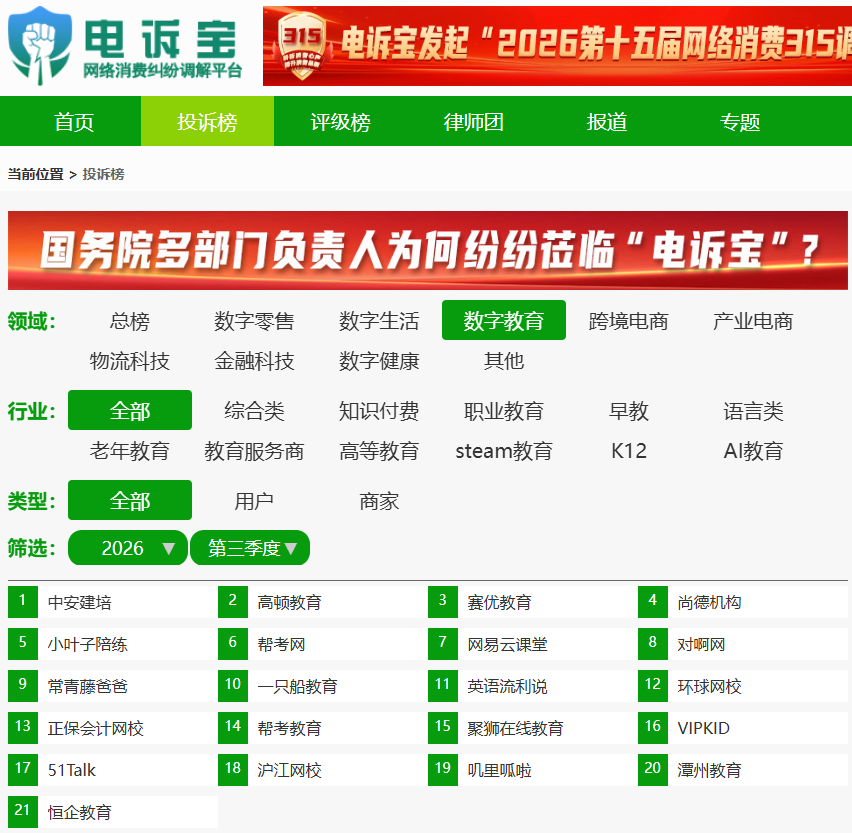Select 数字生活 in domain filters
Image resolution: width=852 pixels, height=833 pixels.
coord(379,321)
